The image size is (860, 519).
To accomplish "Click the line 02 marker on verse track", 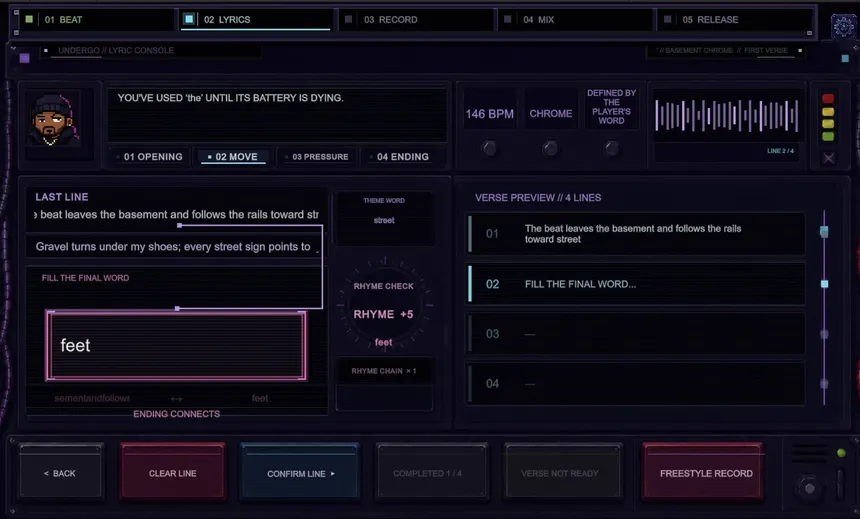I will point(824,284).
